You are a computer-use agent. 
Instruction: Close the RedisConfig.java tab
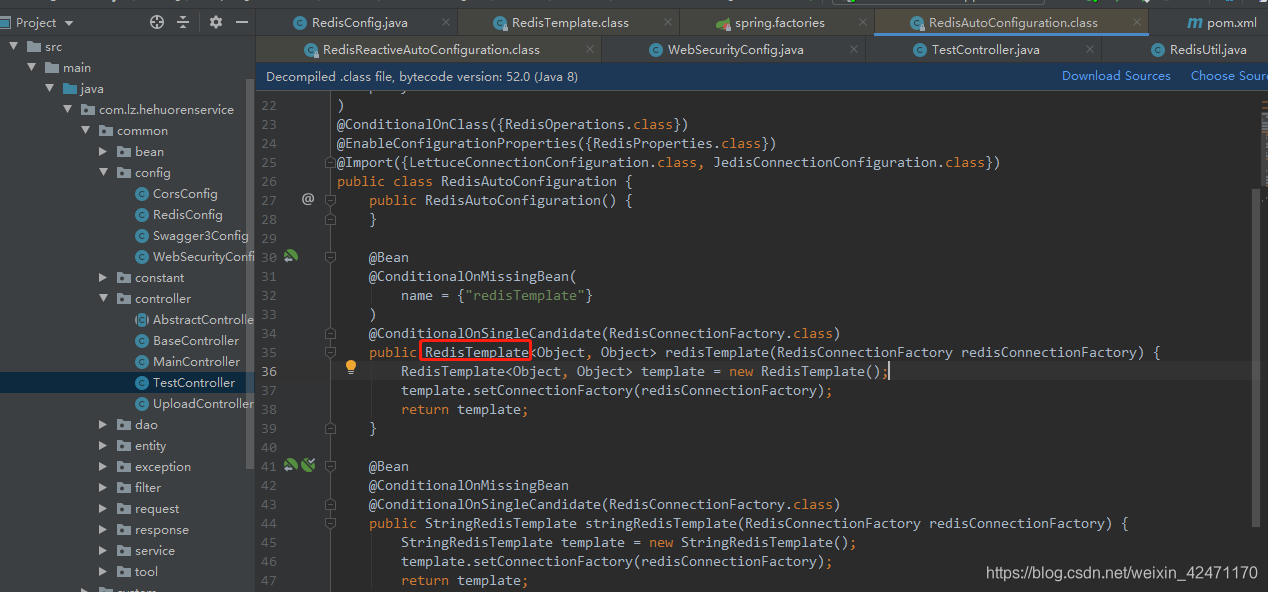[x=444, y=22]
